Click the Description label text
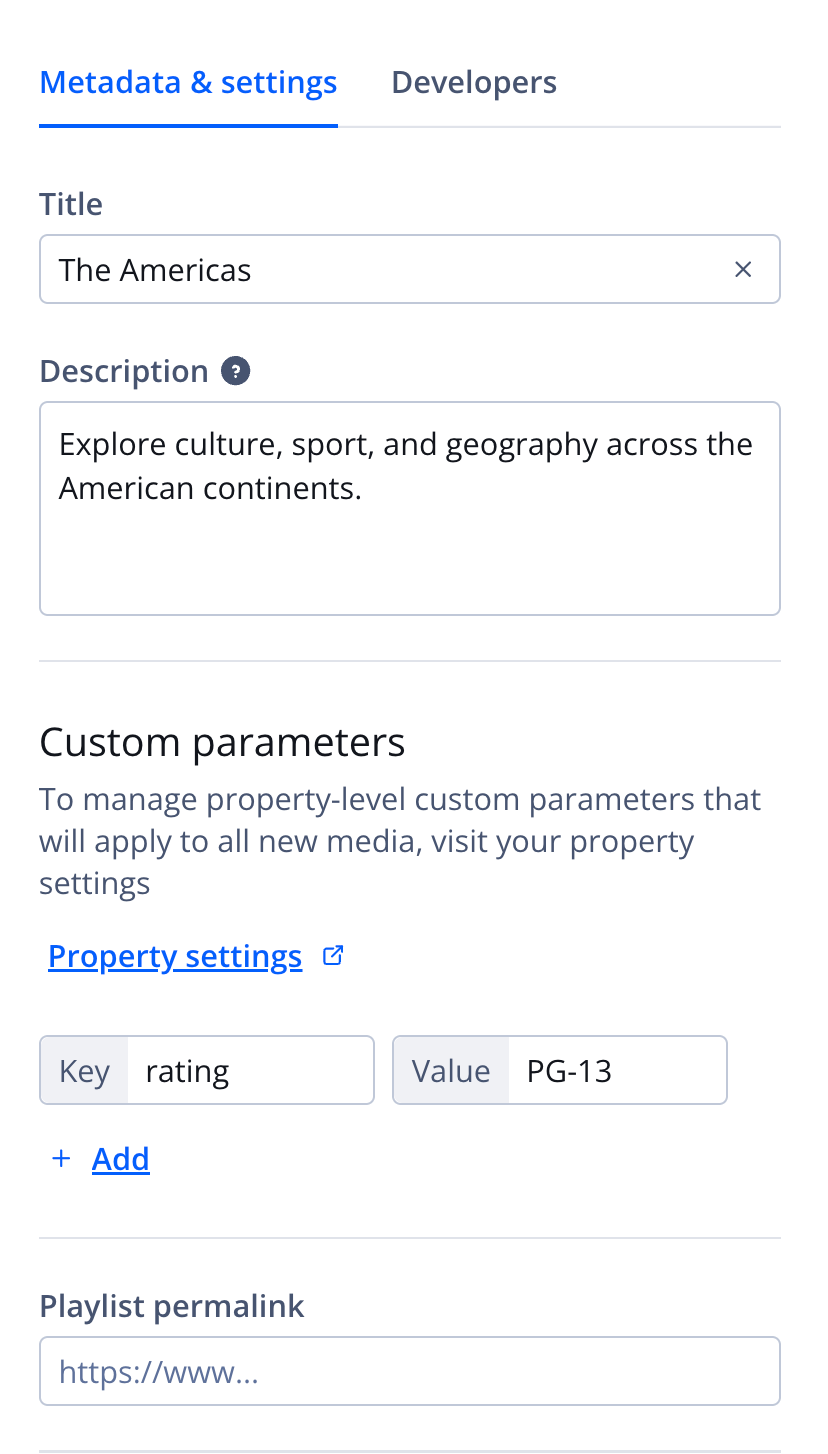Screen dimensions: 828x1454 (x=123, y=371)
